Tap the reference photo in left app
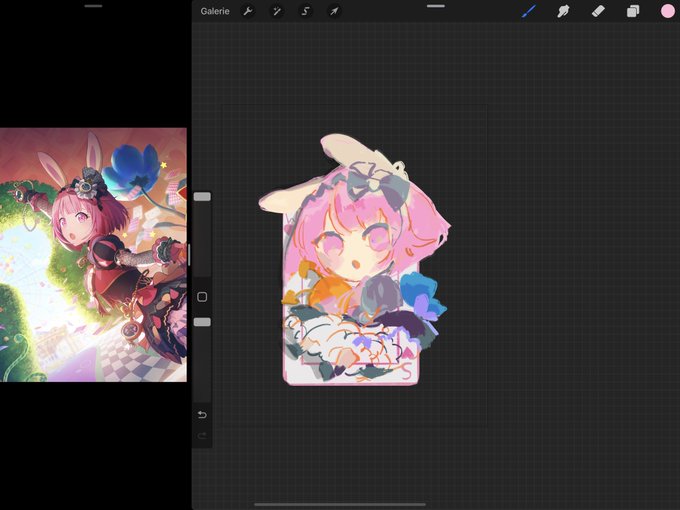The width and height of the screenshot is (680, 510). click(93, 255)
